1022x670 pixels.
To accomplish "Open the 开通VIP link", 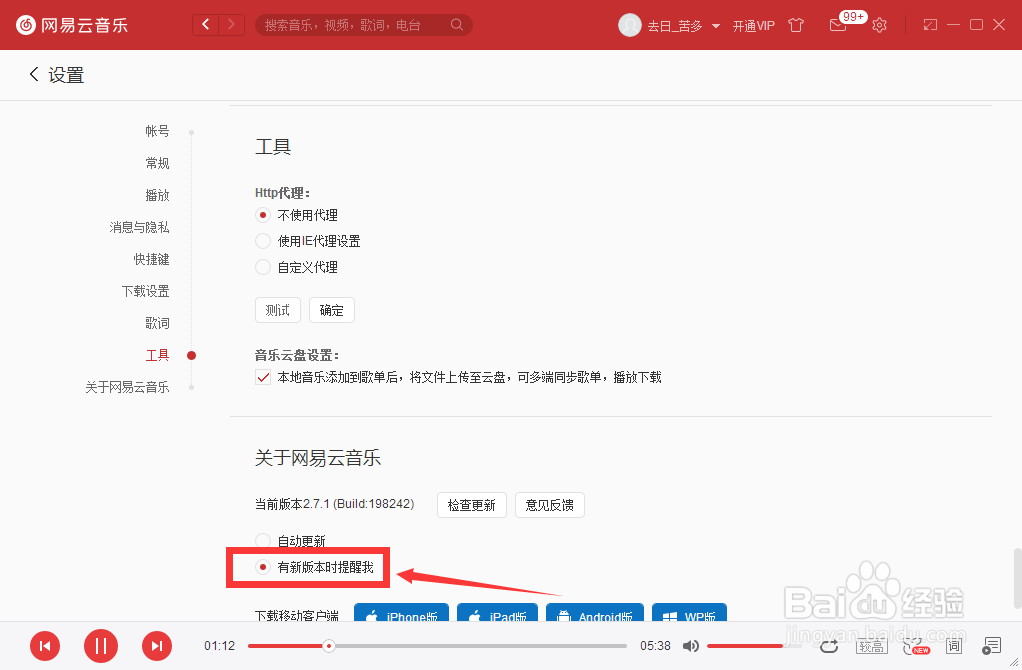I will point(753,25).
